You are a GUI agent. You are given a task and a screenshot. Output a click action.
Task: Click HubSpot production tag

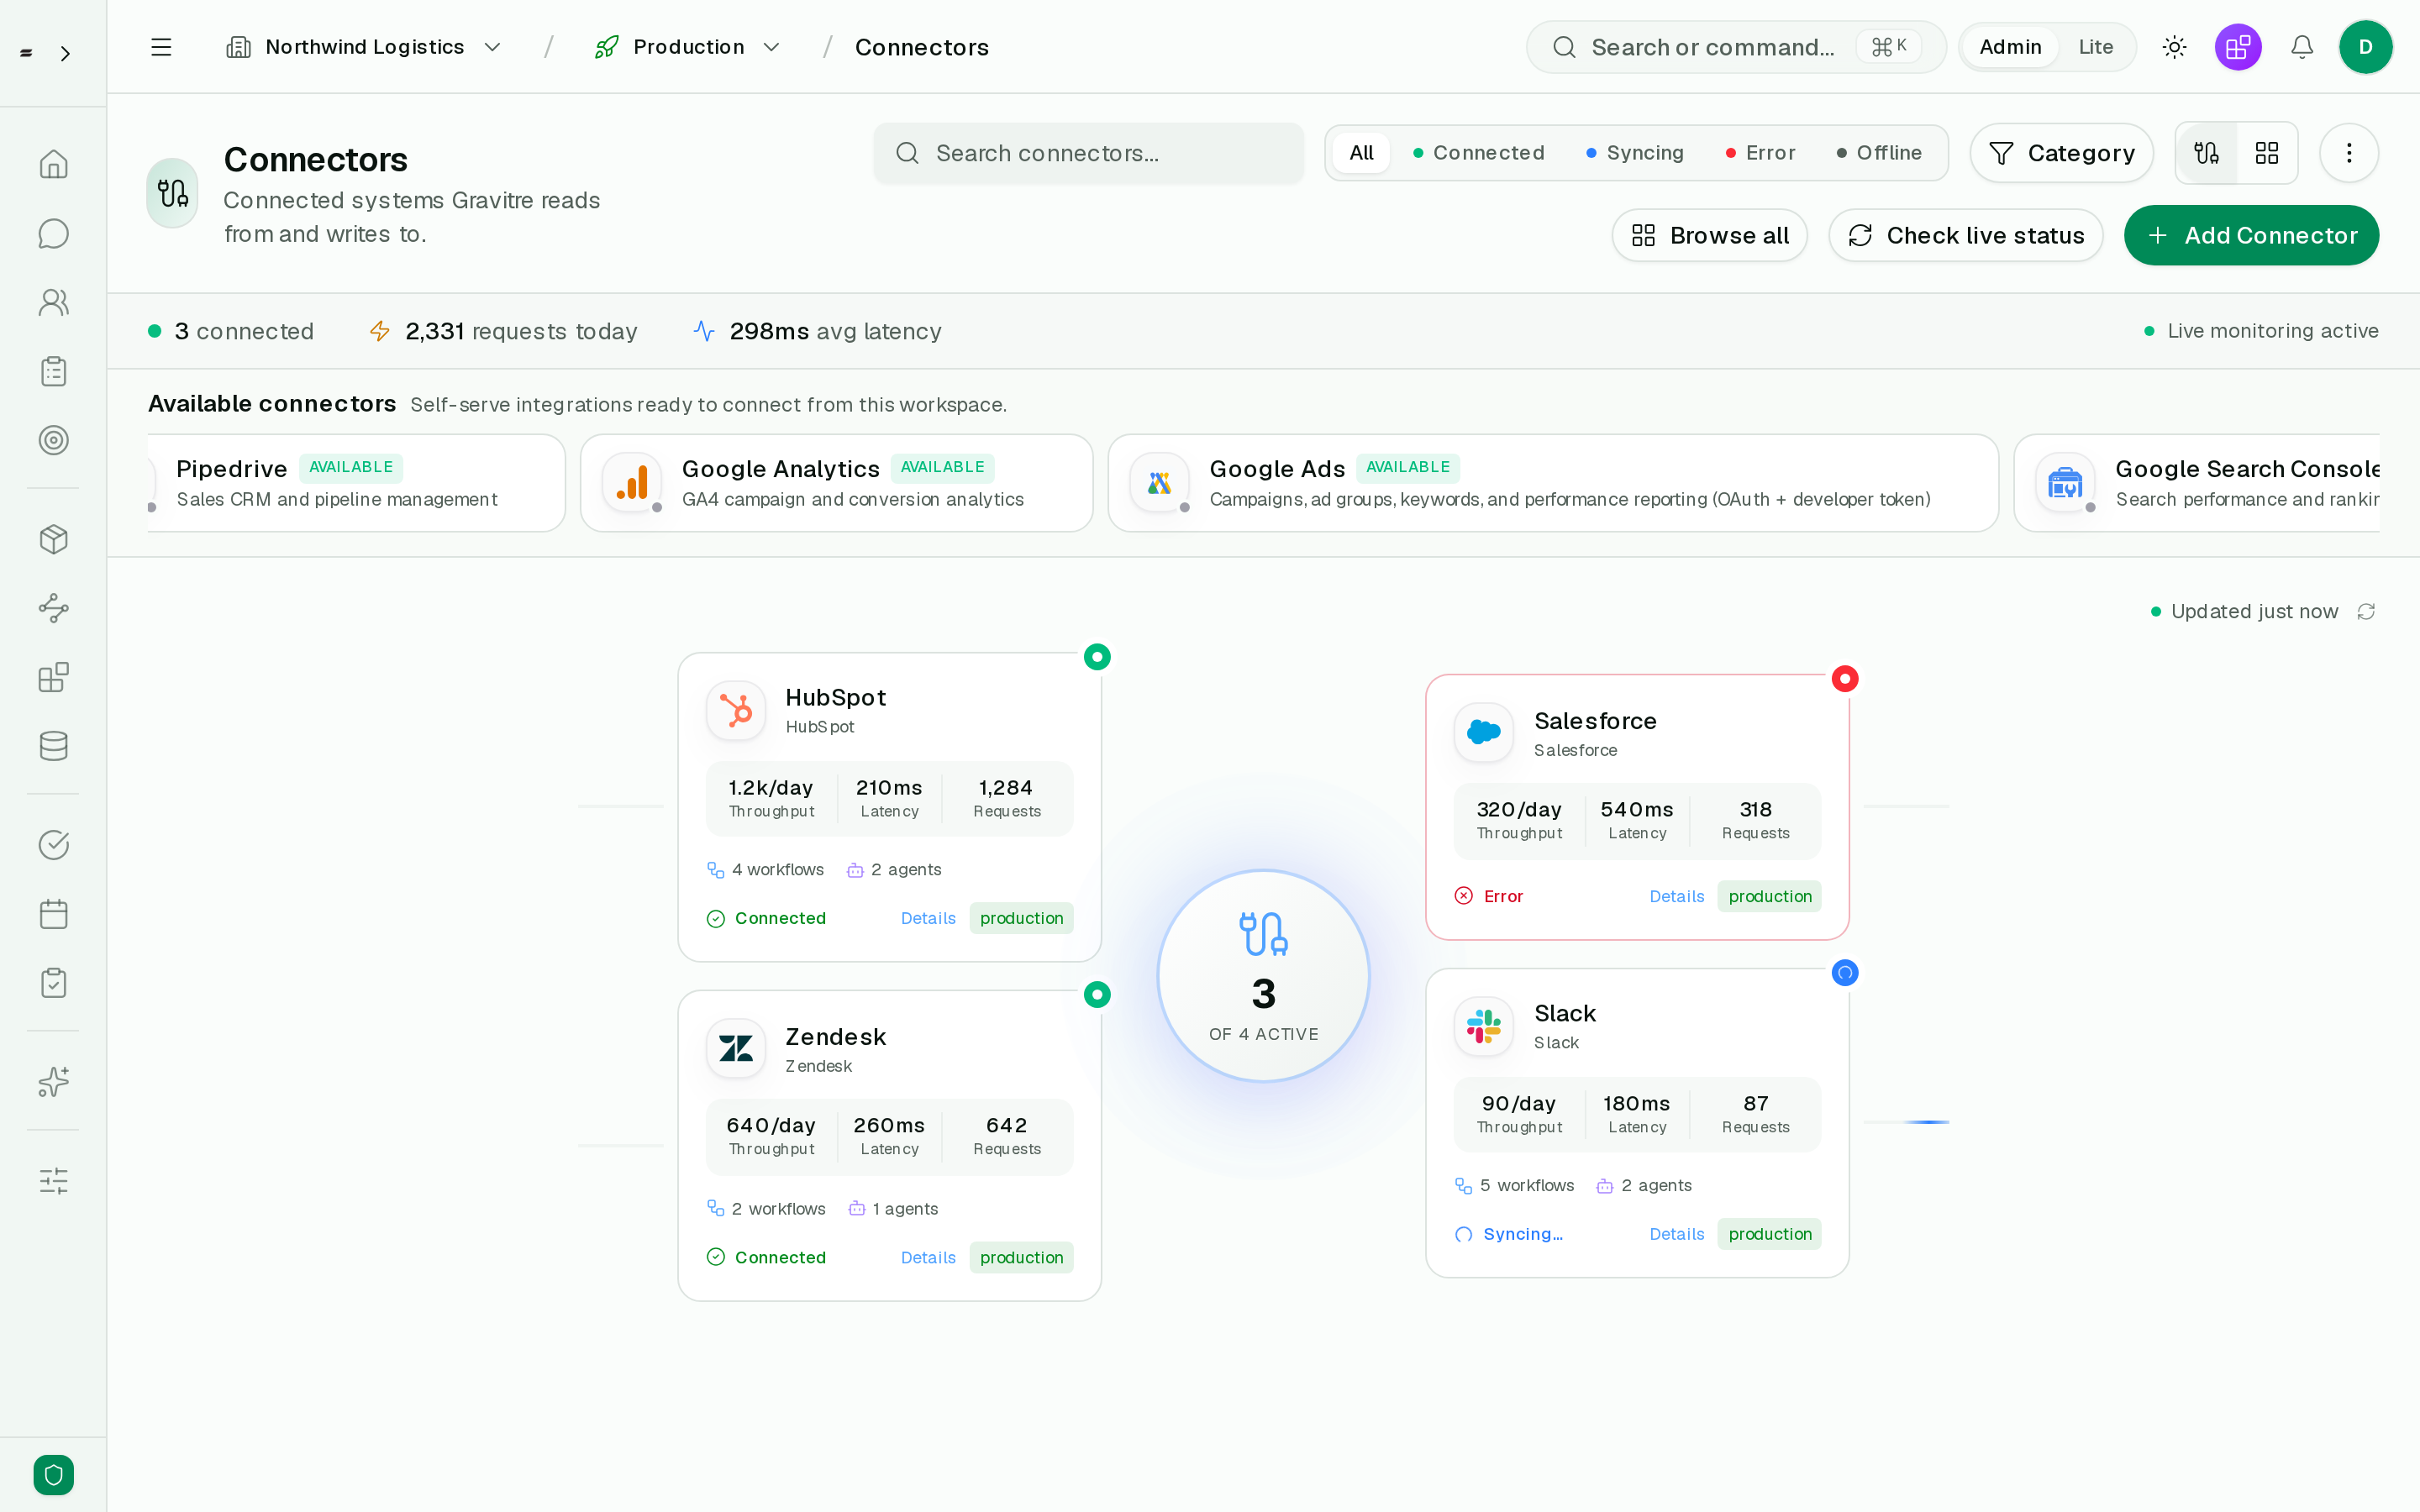tap(1021, 918)
